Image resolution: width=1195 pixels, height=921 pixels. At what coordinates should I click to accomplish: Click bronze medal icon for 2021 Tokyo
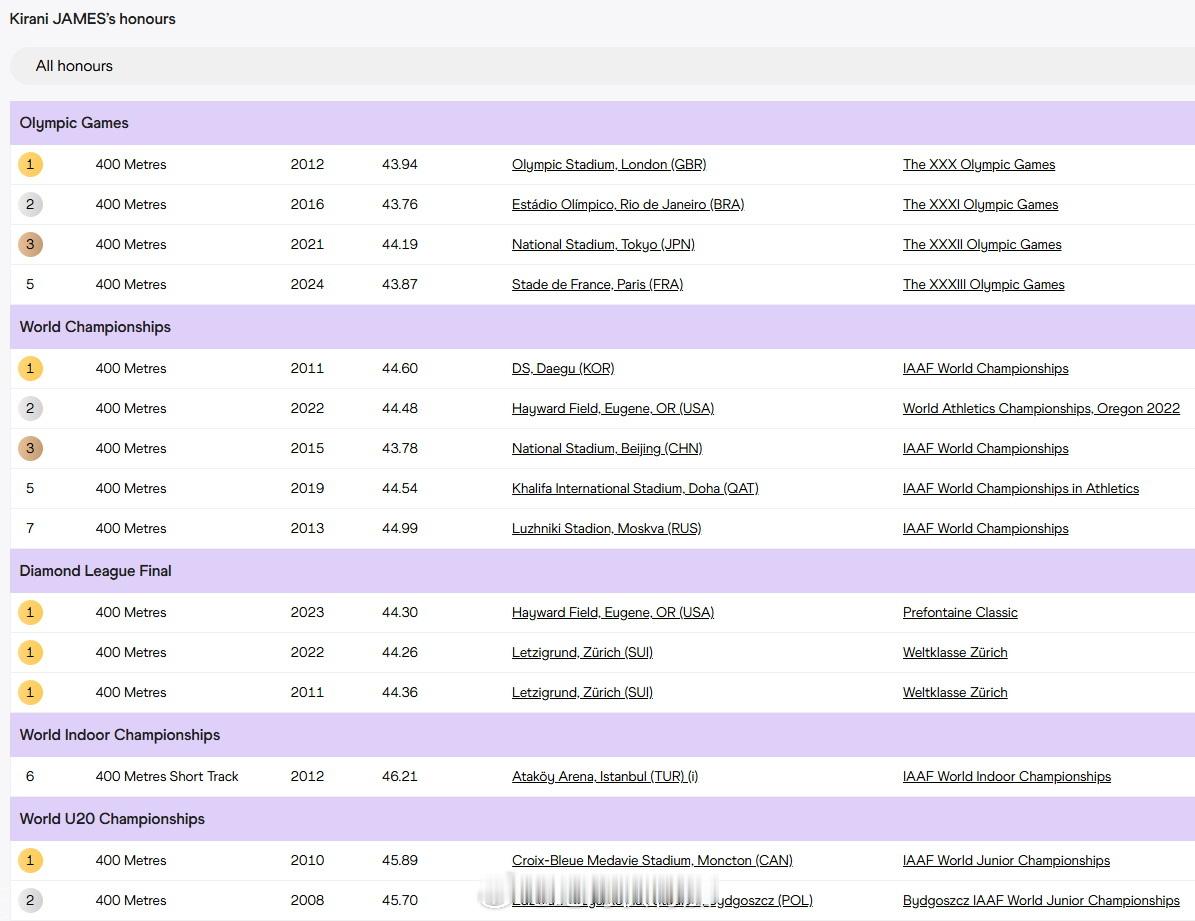[30, 244]
